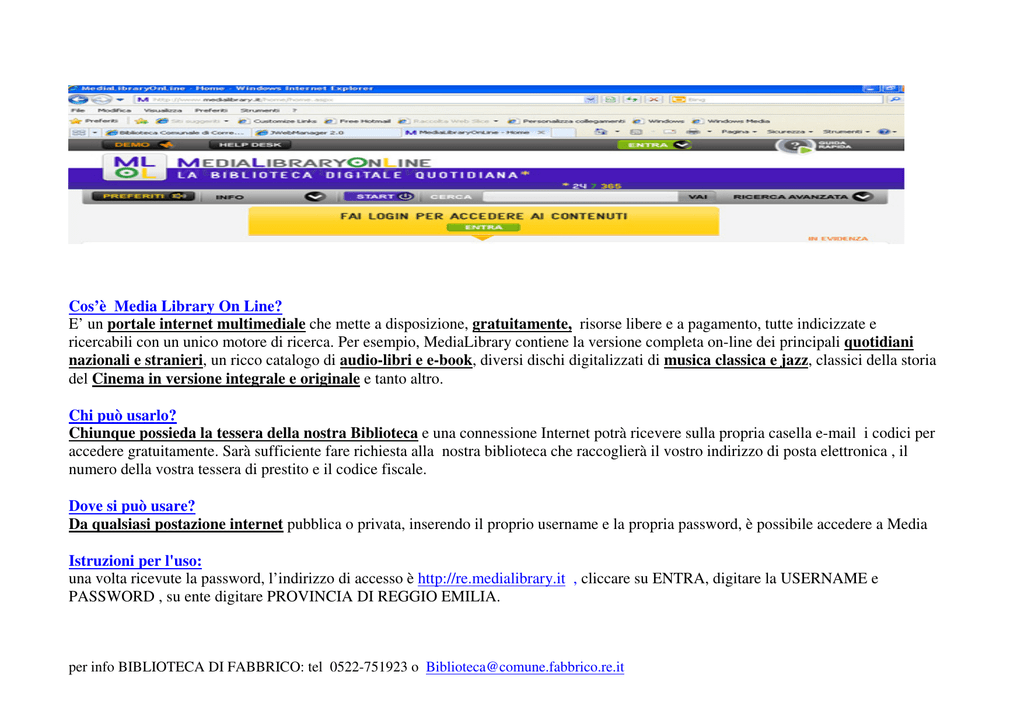Click the browser Home toolbar icon
This screenshot has height=724, width=1024.
click(600, 132)
